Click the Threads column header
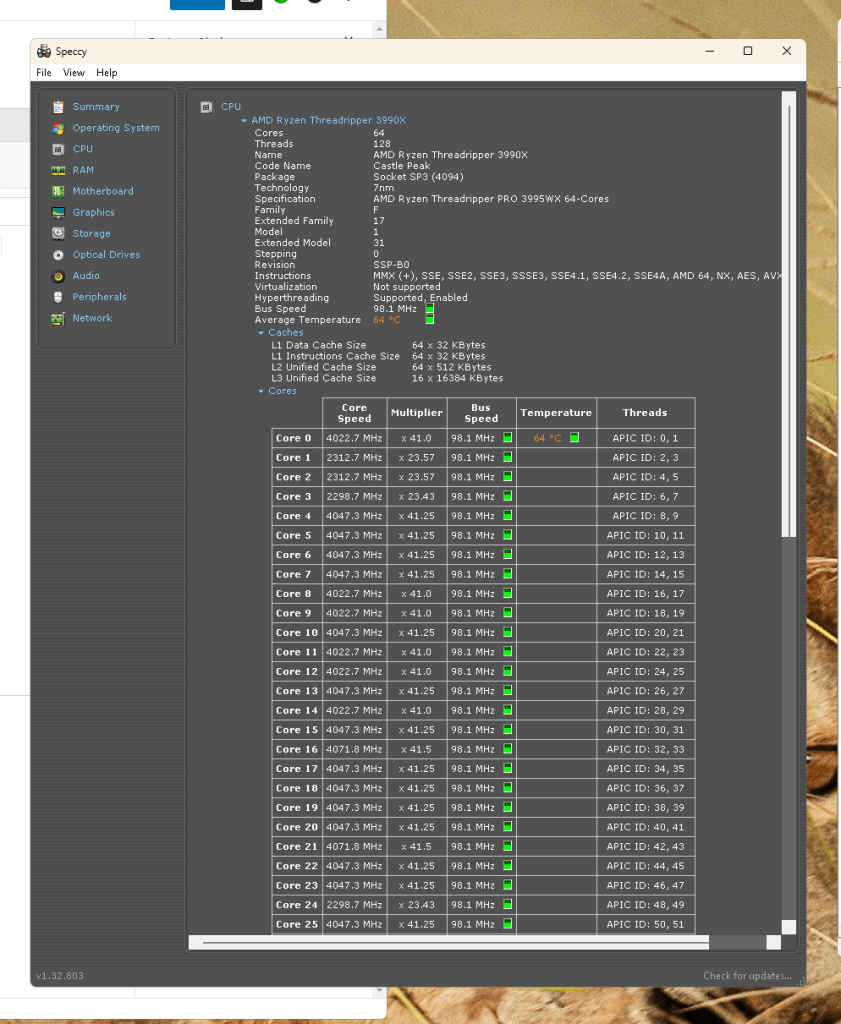The height and width of the screenshot is (1024, 841). click(645, 413)
